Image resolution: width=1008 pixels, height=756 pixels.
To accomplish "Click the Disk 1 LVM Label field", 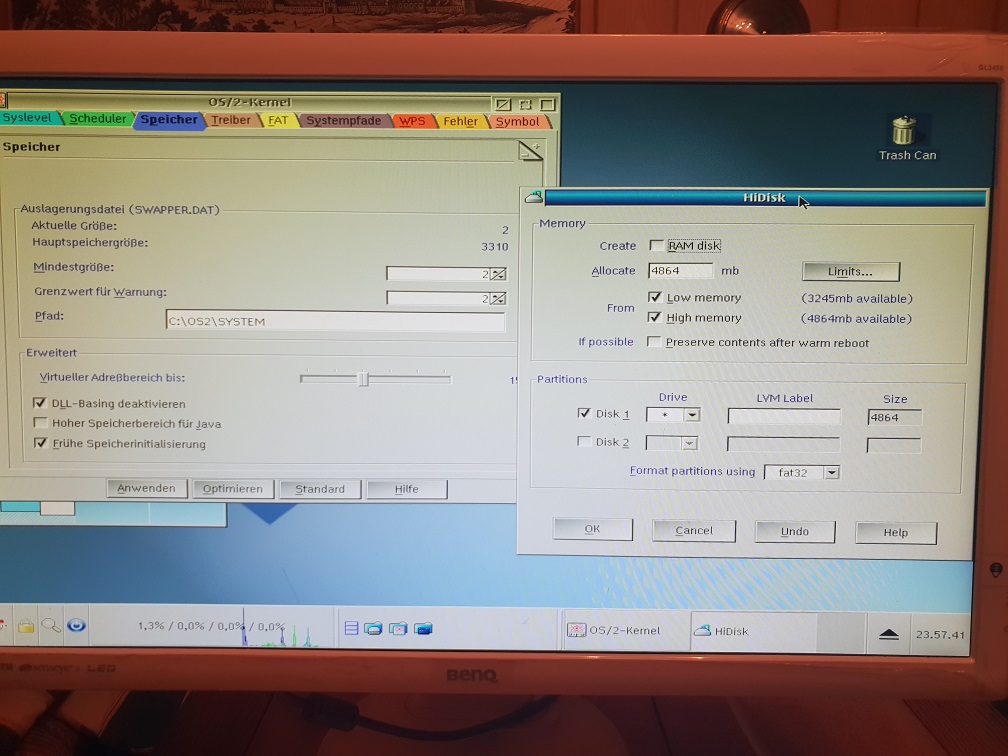I will 784,417.
